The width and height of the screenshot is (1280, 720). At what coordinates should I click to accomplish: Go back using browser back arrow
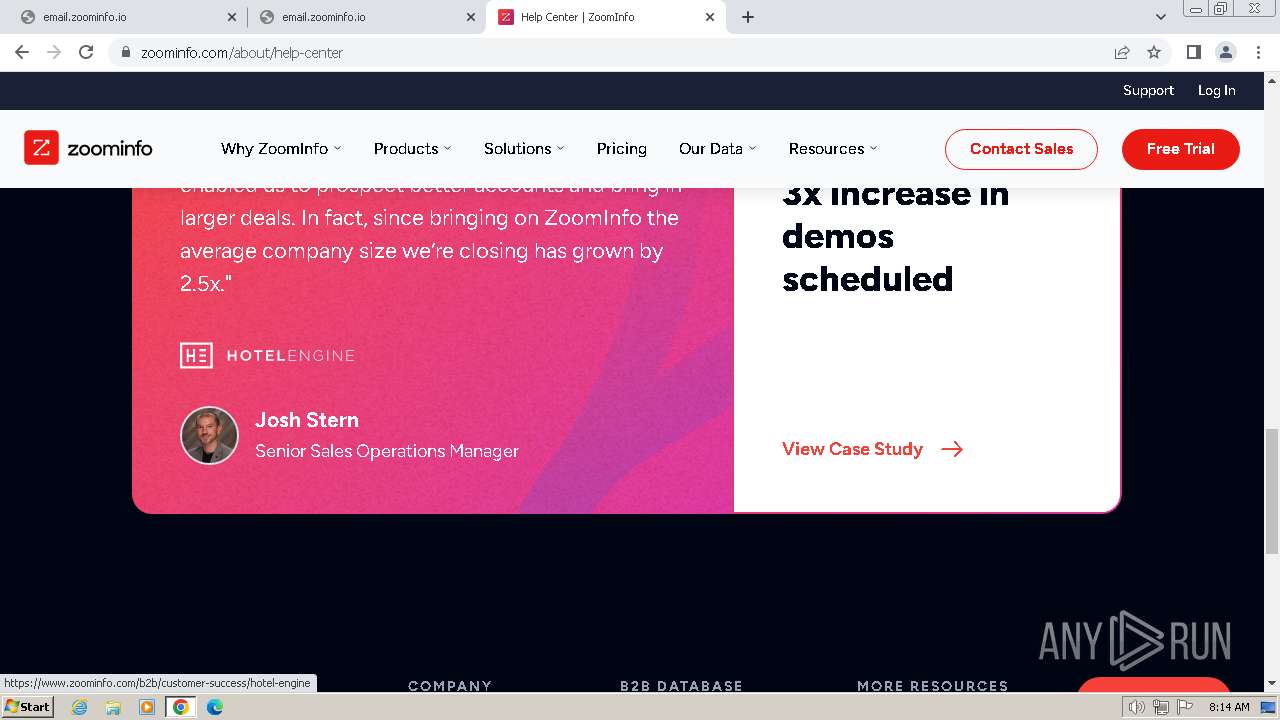coord(22,52)
